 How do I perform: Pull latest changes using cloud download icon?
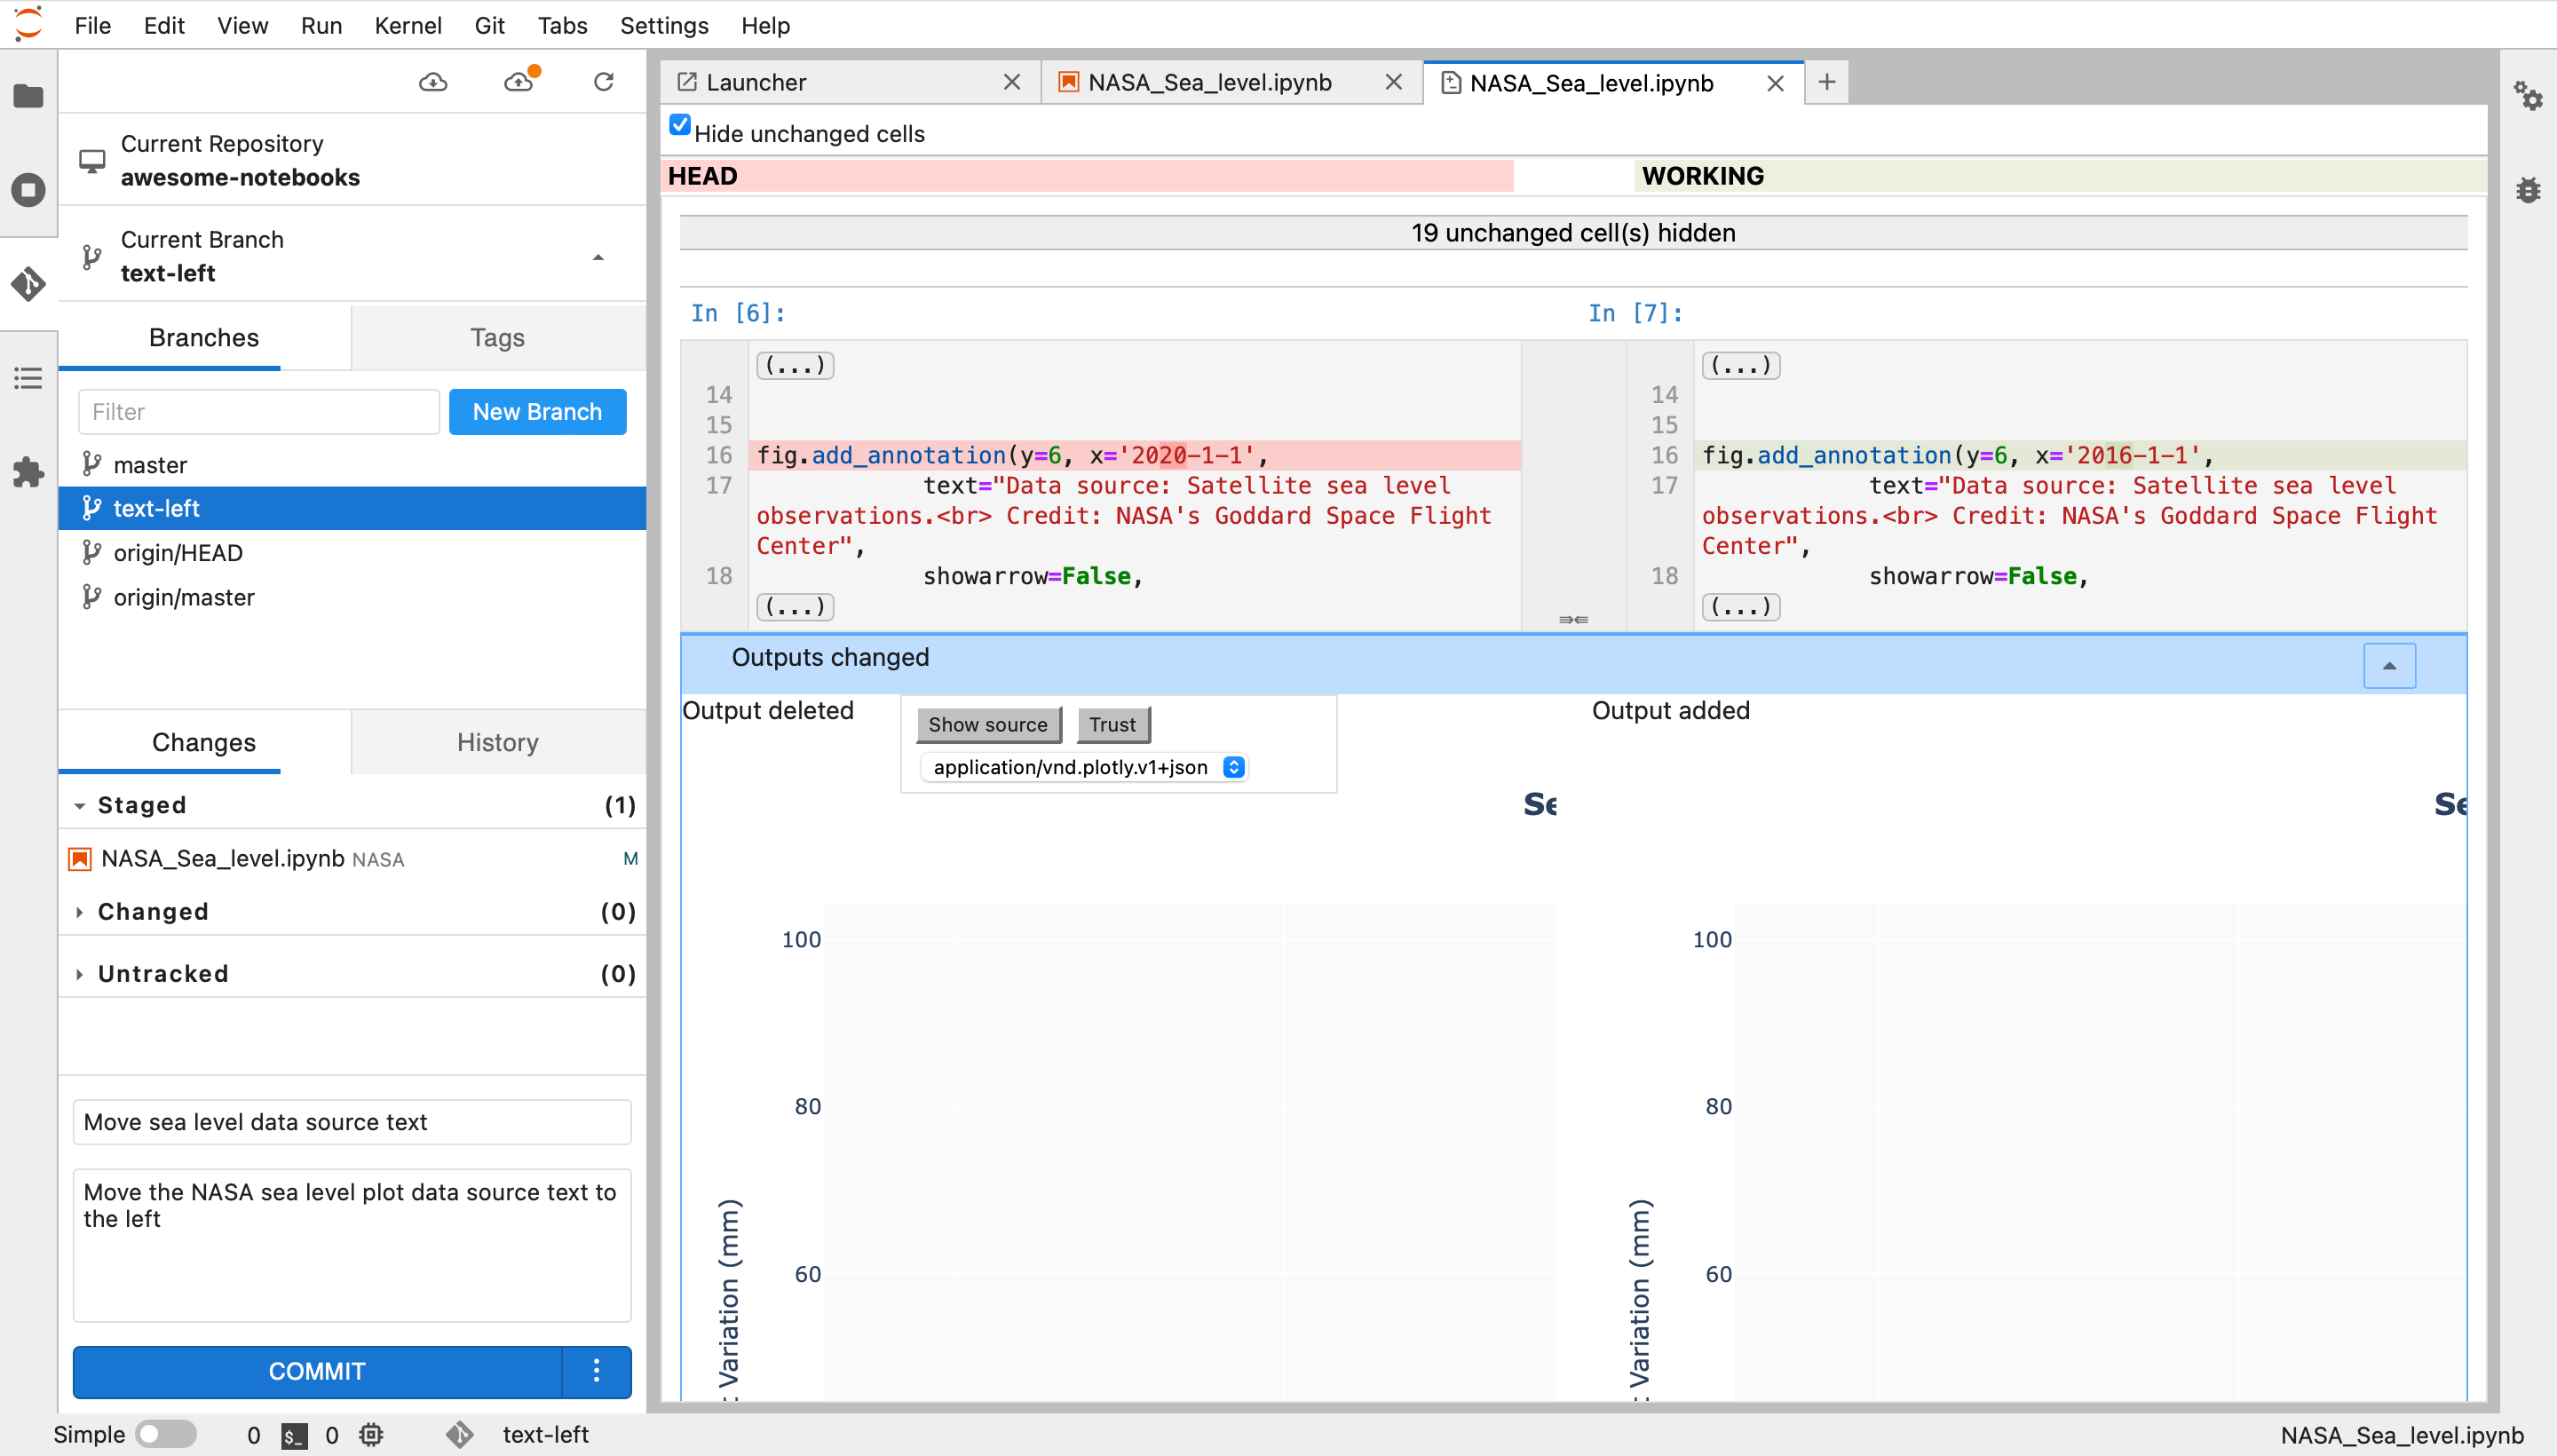(x=433, y=82)
